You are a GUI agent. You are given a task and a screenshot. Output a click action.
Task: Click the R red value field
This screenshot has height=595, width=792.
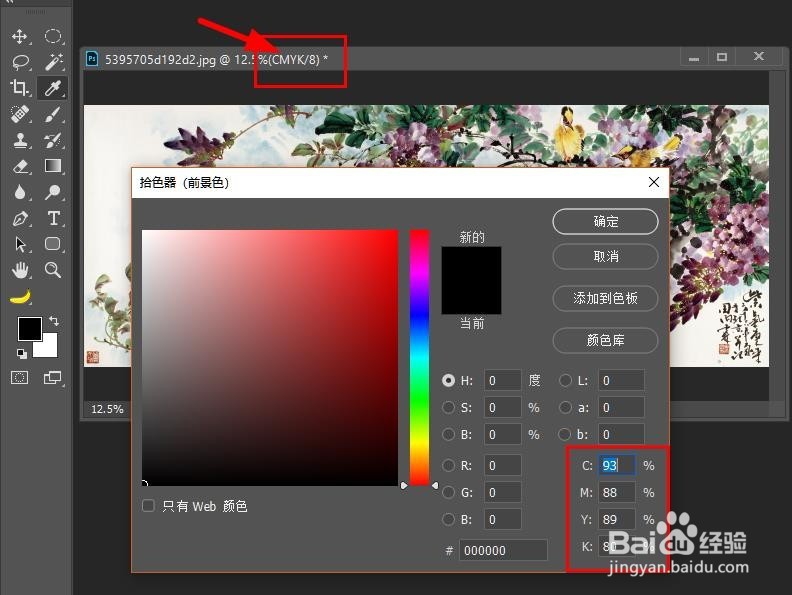pos(503,465)
